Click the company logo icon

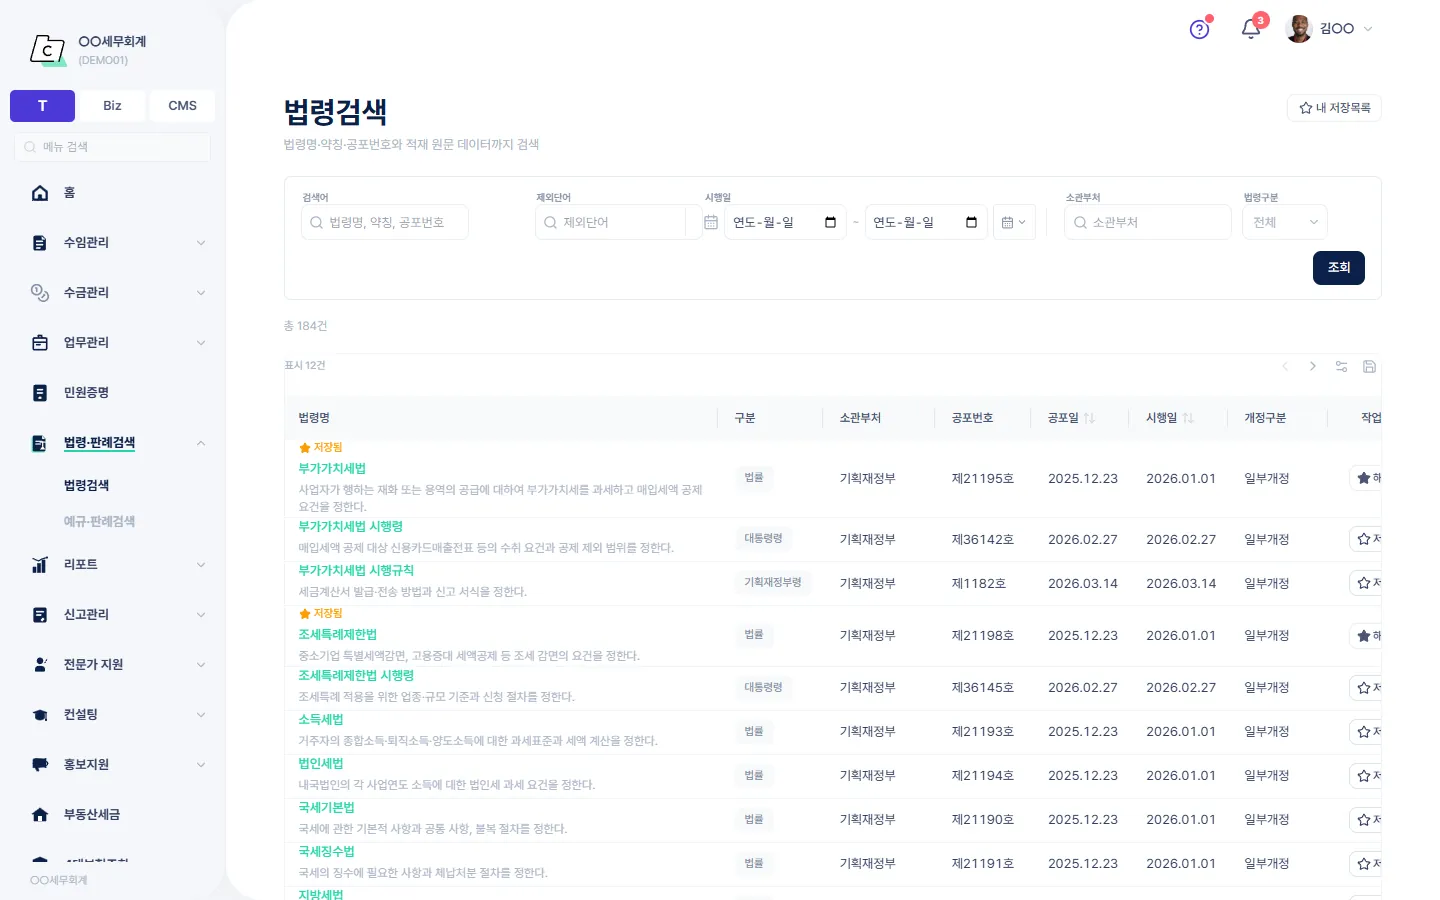pos(47,49)
